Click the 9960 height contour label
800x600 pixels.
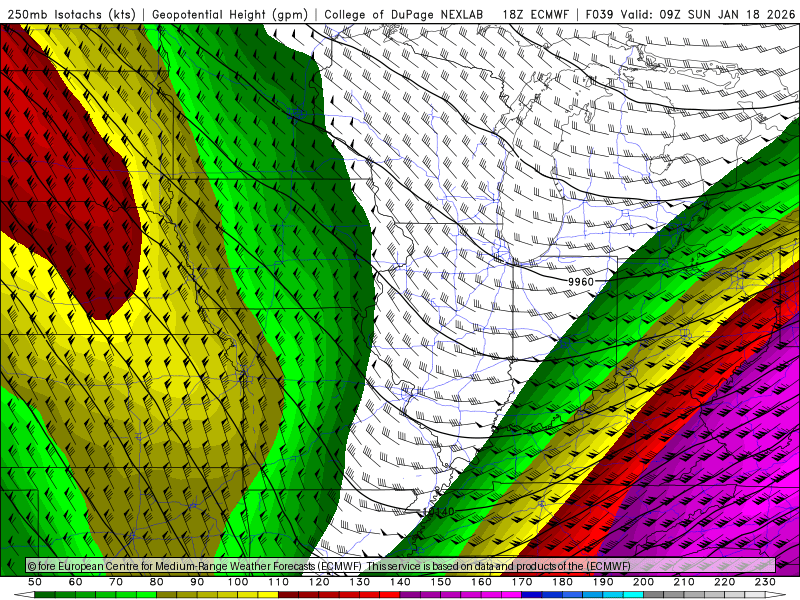click(x=581, y=282)
